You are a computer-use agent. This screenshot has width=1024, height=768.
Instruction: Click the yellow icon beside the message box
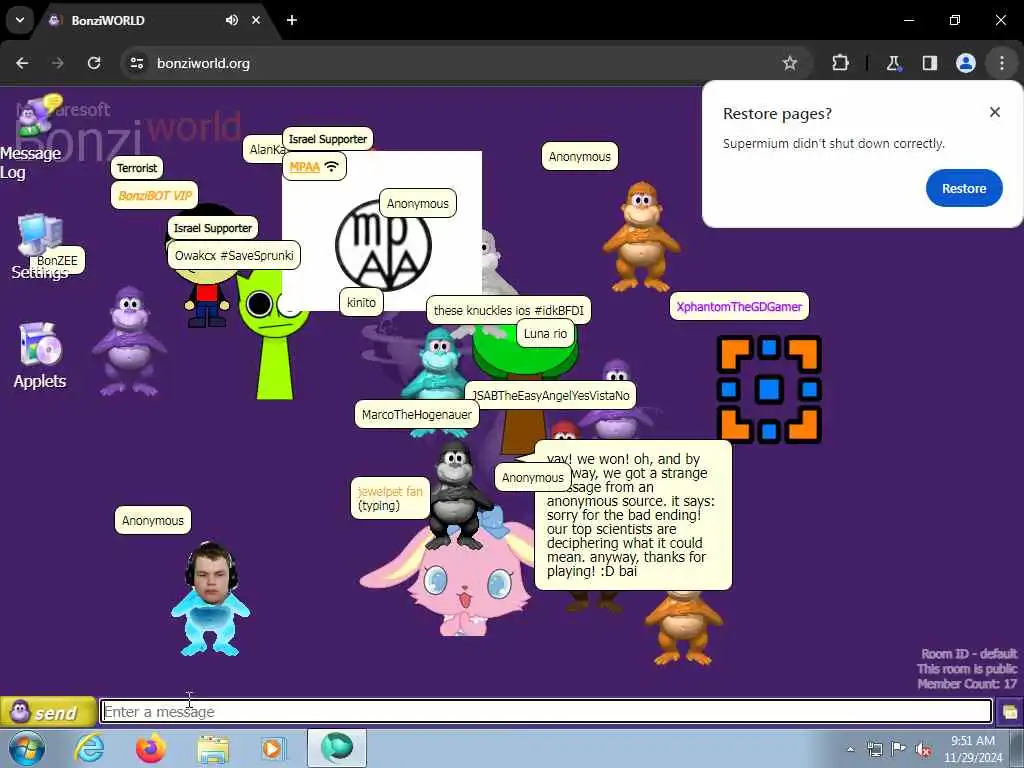1010,712
